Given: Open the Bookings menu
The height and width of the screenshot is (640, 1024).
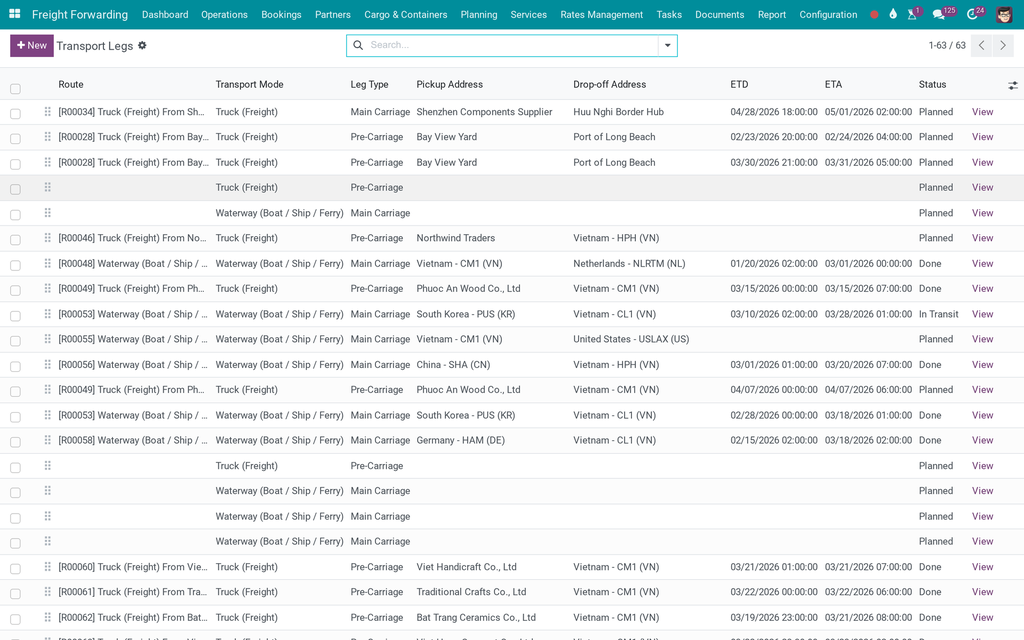Looking at the screenshot, I should [x=281, y=14].
